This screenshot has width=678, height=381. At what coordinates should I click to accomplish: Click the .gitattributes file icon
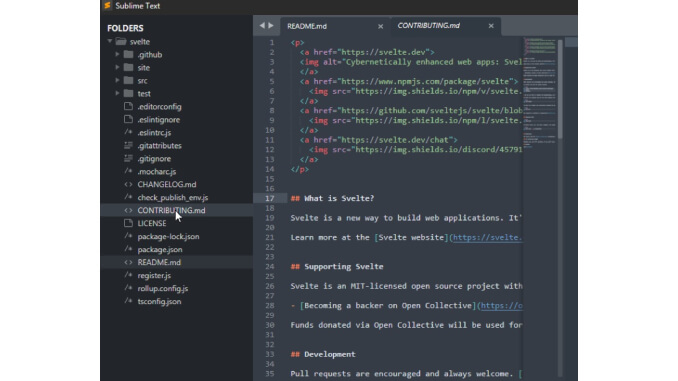pos(128,145)
